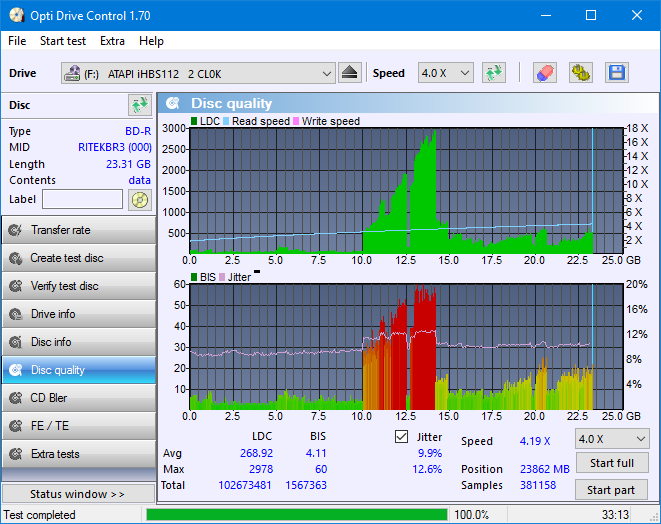Viewport: 661px width, 524px height.
Task: Click the Test completed status text
Action: 40,515
